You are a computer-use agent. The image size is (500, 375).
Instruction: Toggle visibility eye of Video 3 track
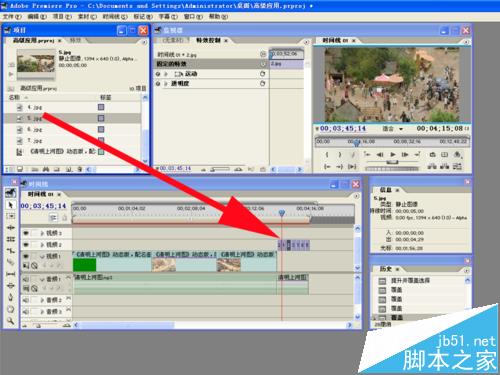click(x=26, y=233)
